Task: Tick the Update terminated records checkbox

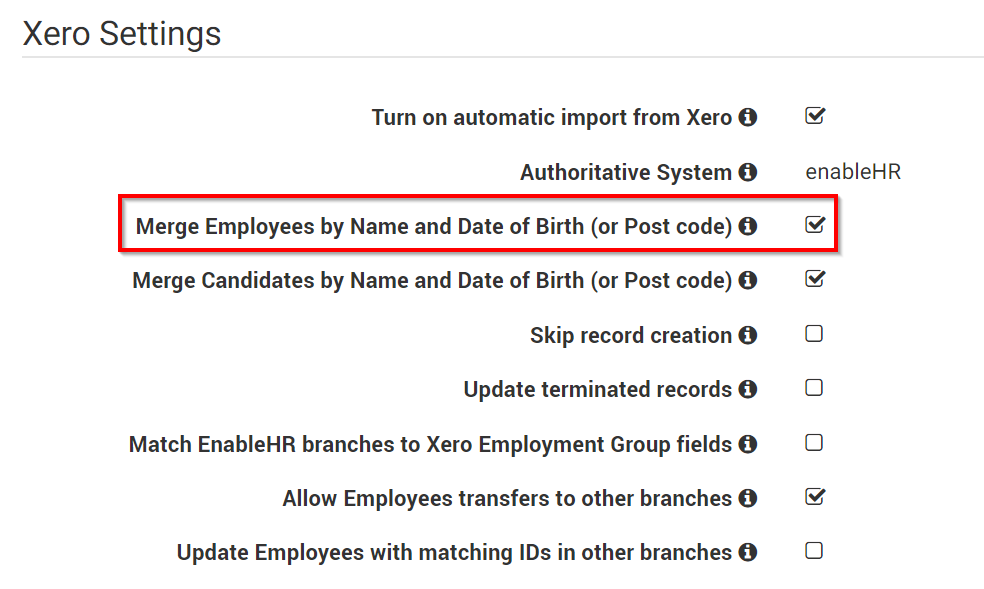Action: pos(814,388)
